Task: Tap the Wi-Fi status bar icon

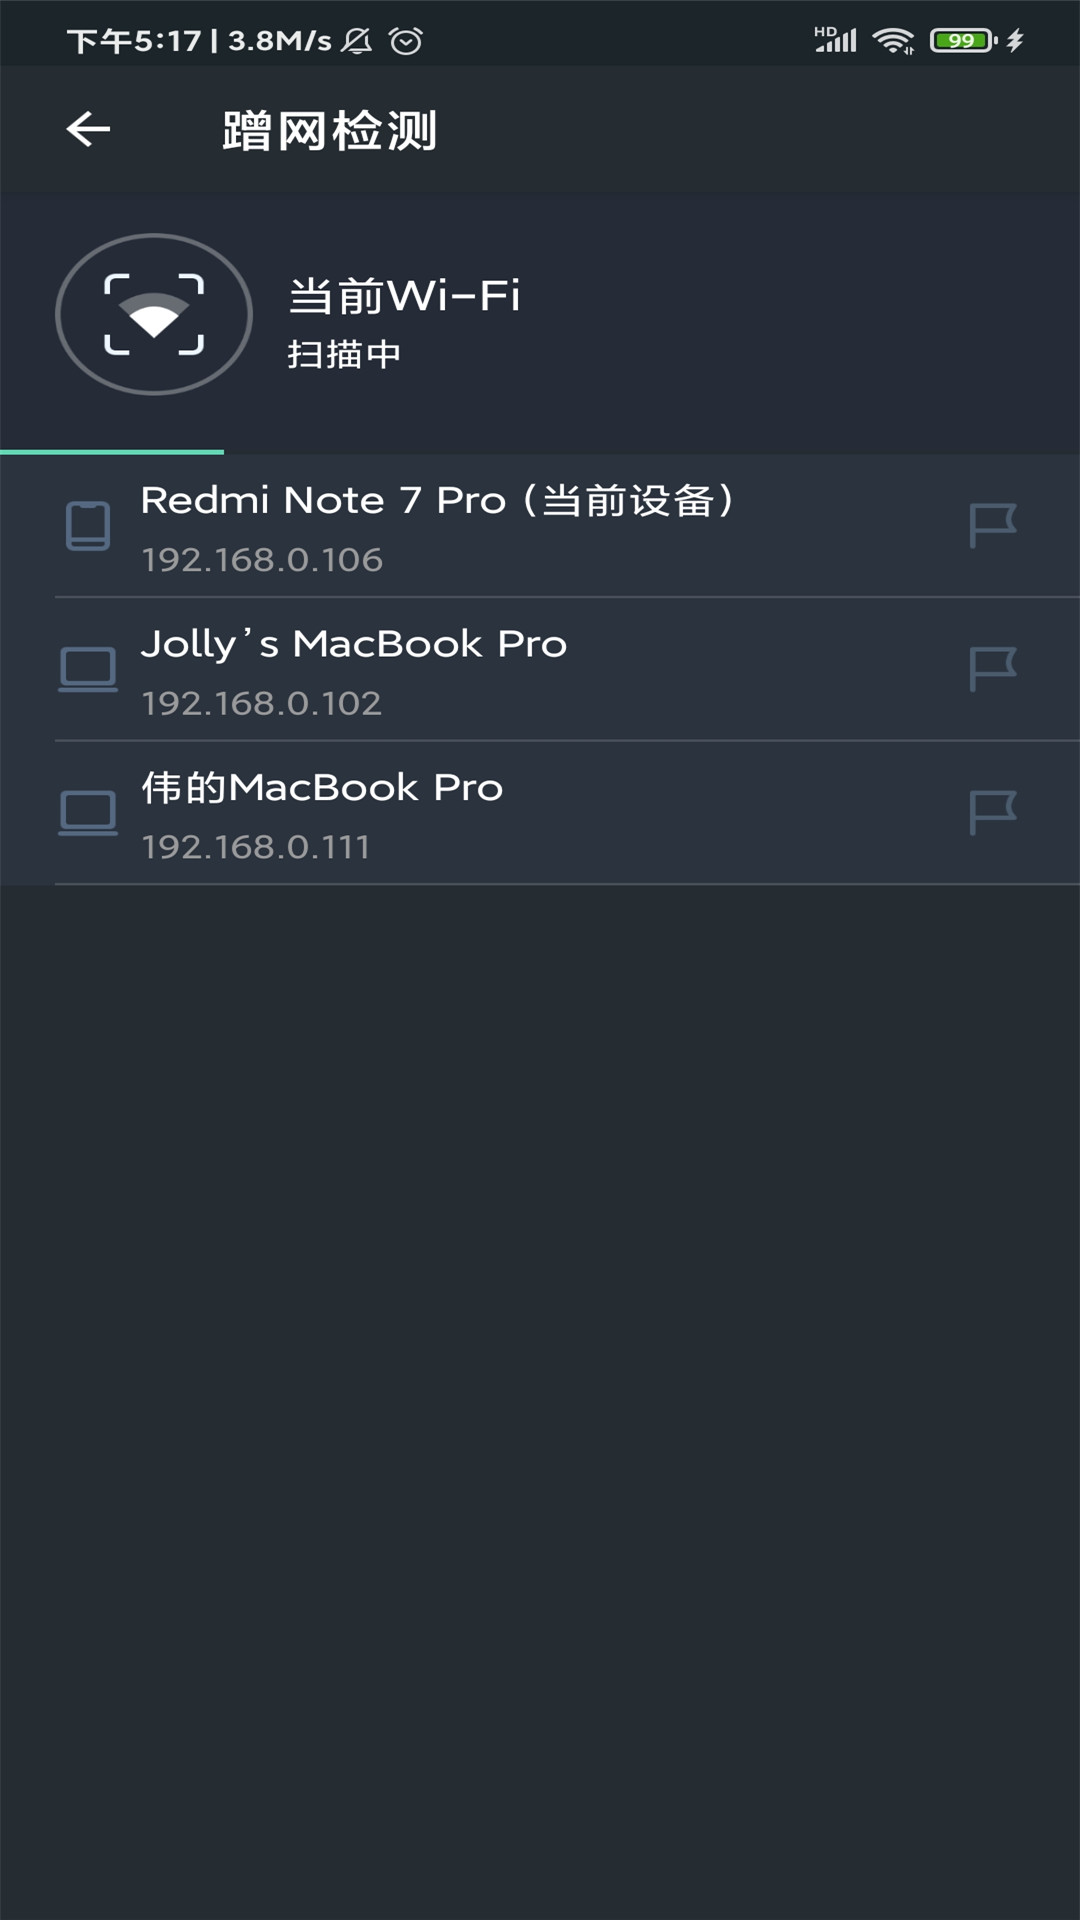Action: click(x=892, y=40)
